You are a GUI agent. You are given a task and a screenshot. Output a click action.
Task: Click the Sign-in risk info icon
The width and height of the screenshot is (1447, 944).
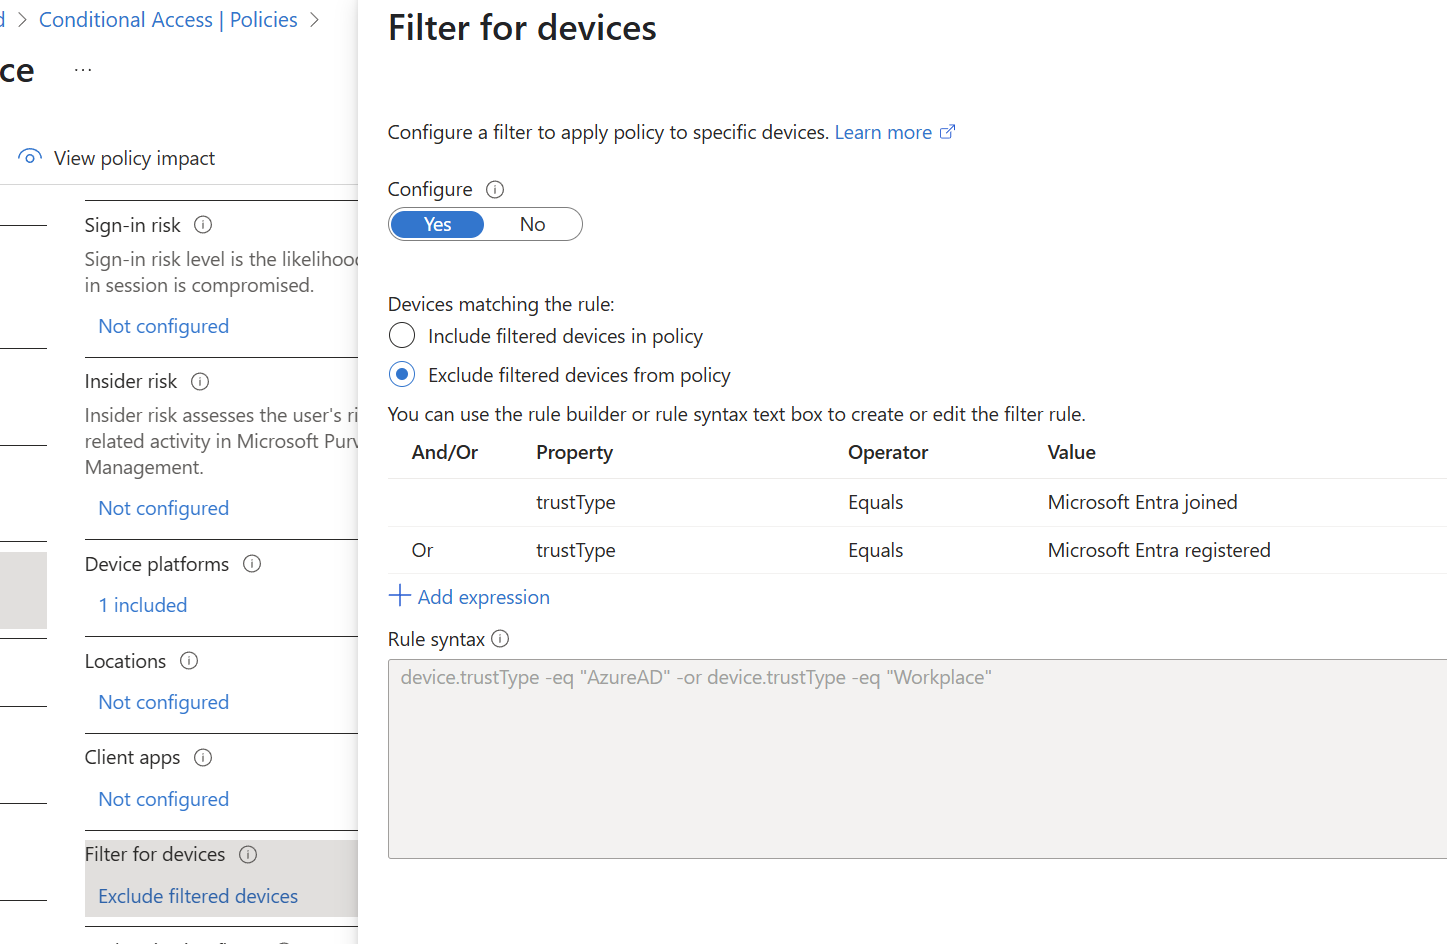(203, 225)
